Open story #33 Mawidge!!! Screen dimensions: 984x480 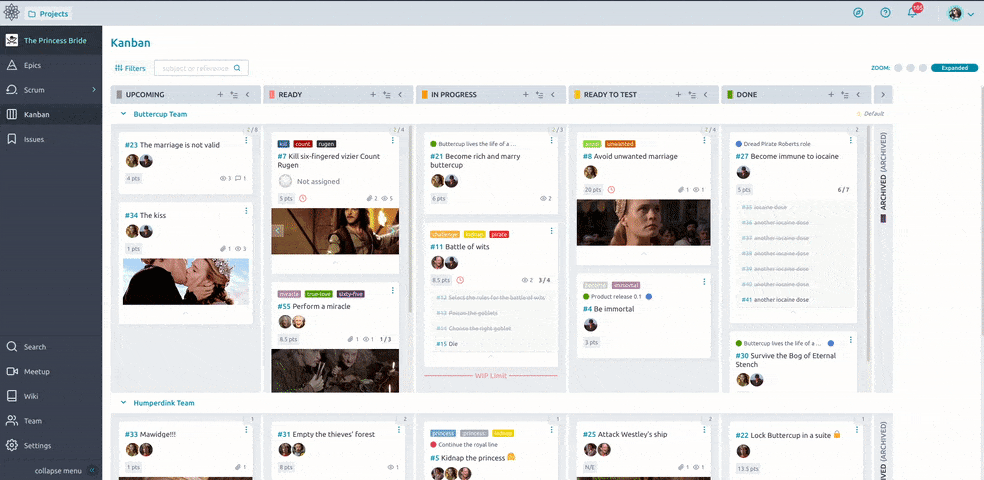149,434
